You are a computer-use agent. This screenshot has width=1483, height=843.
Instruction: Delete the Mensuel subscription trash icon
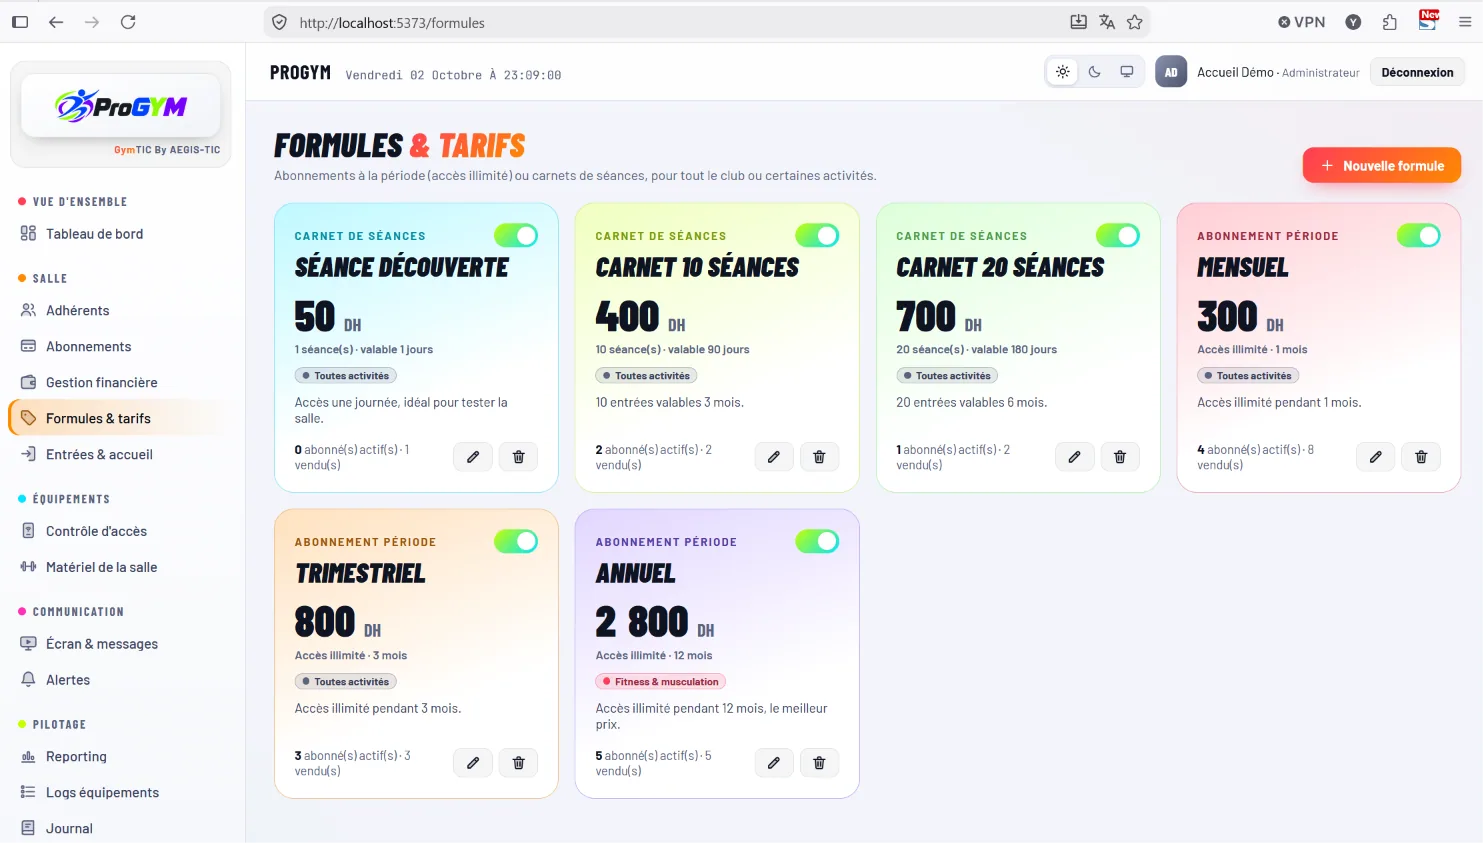click(1421, 457)
